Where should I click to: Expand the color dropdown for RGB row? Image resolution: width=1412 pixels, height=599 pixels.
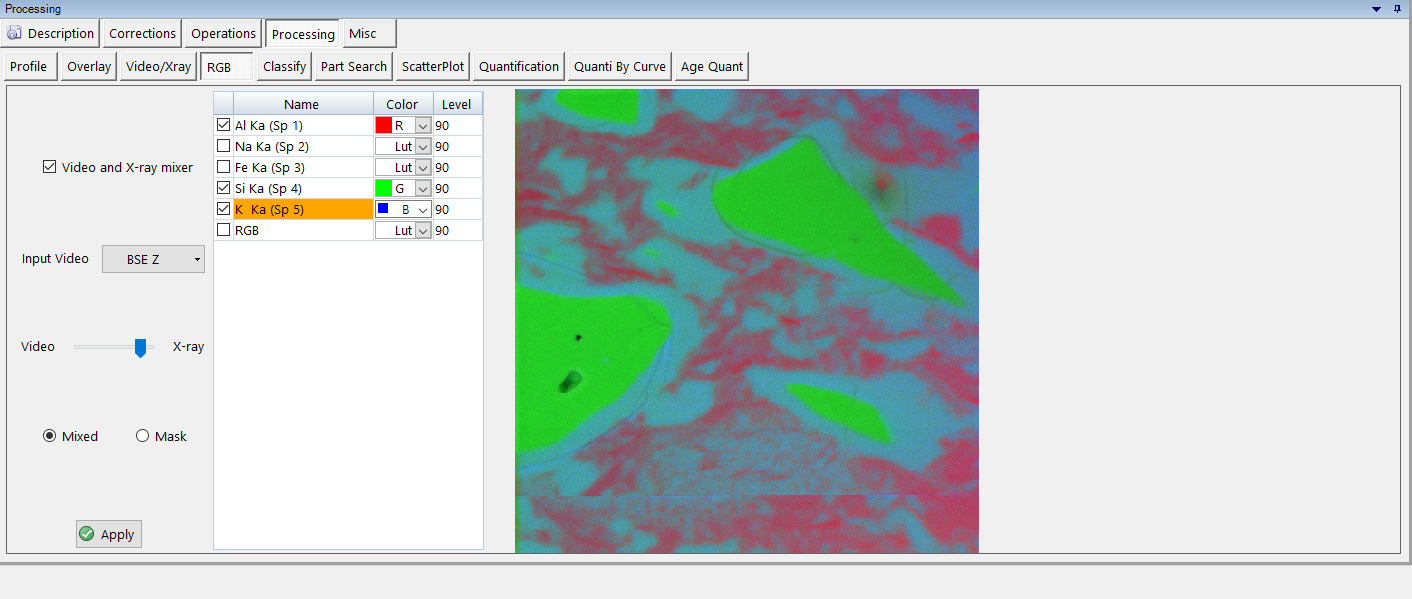(423, 231)
